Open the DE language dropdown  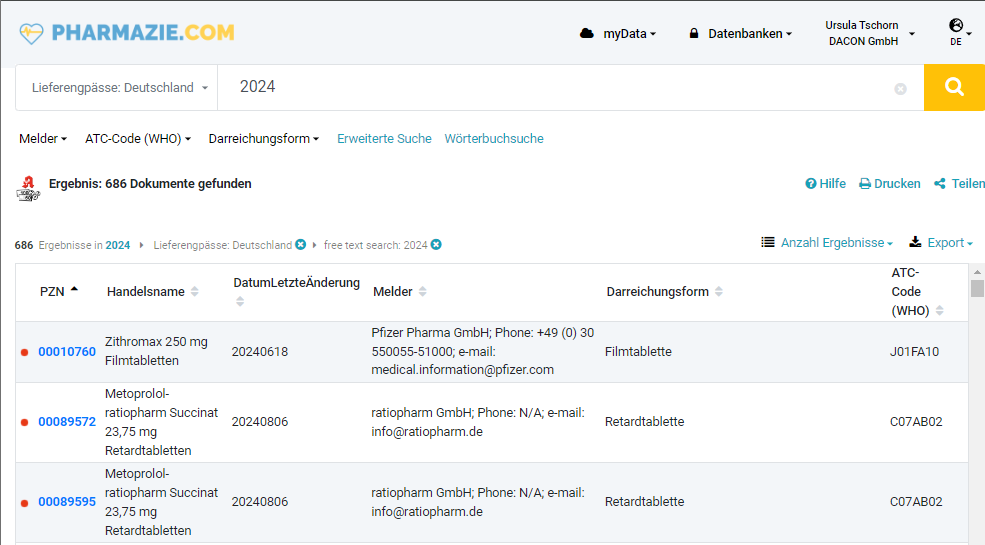click(x=959, y=33)
